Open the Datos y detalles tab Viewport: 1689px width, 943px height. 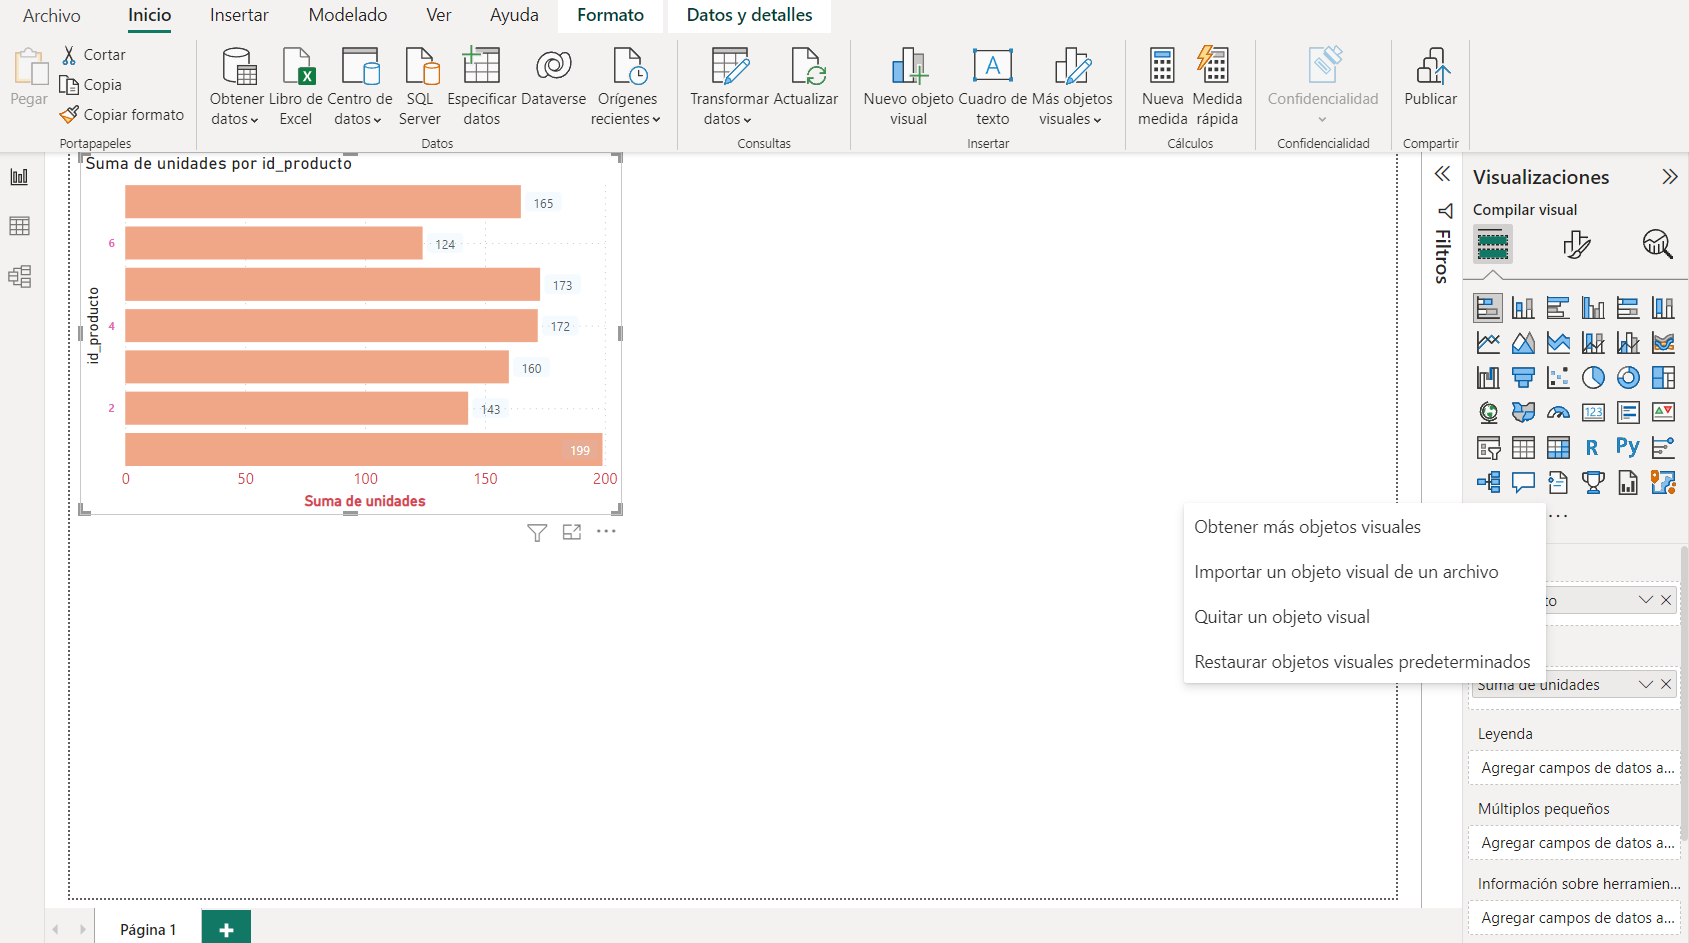(x=749, y=15)
